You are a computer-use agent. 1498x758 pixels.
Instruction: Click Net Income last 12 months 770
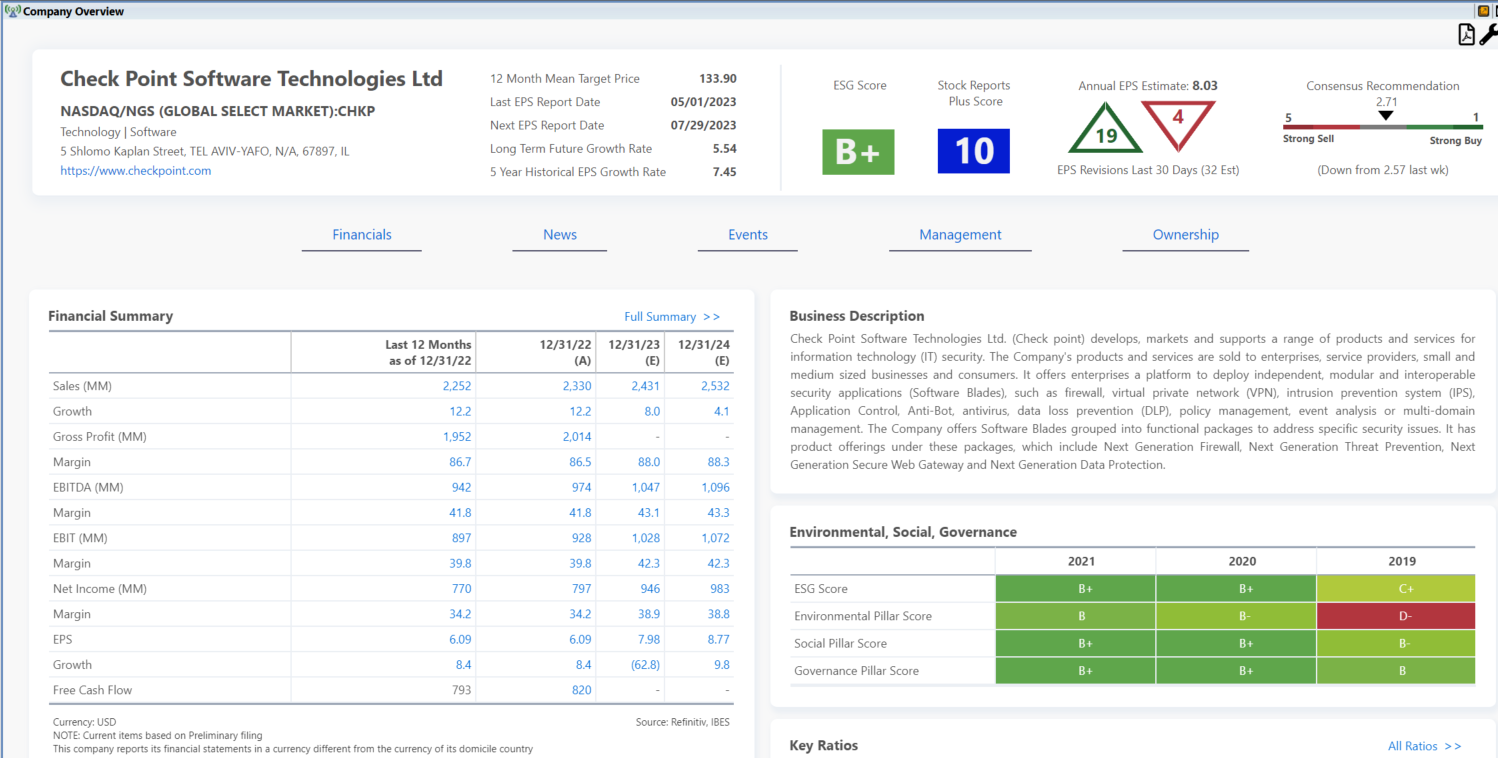click(x=461, y=589)
